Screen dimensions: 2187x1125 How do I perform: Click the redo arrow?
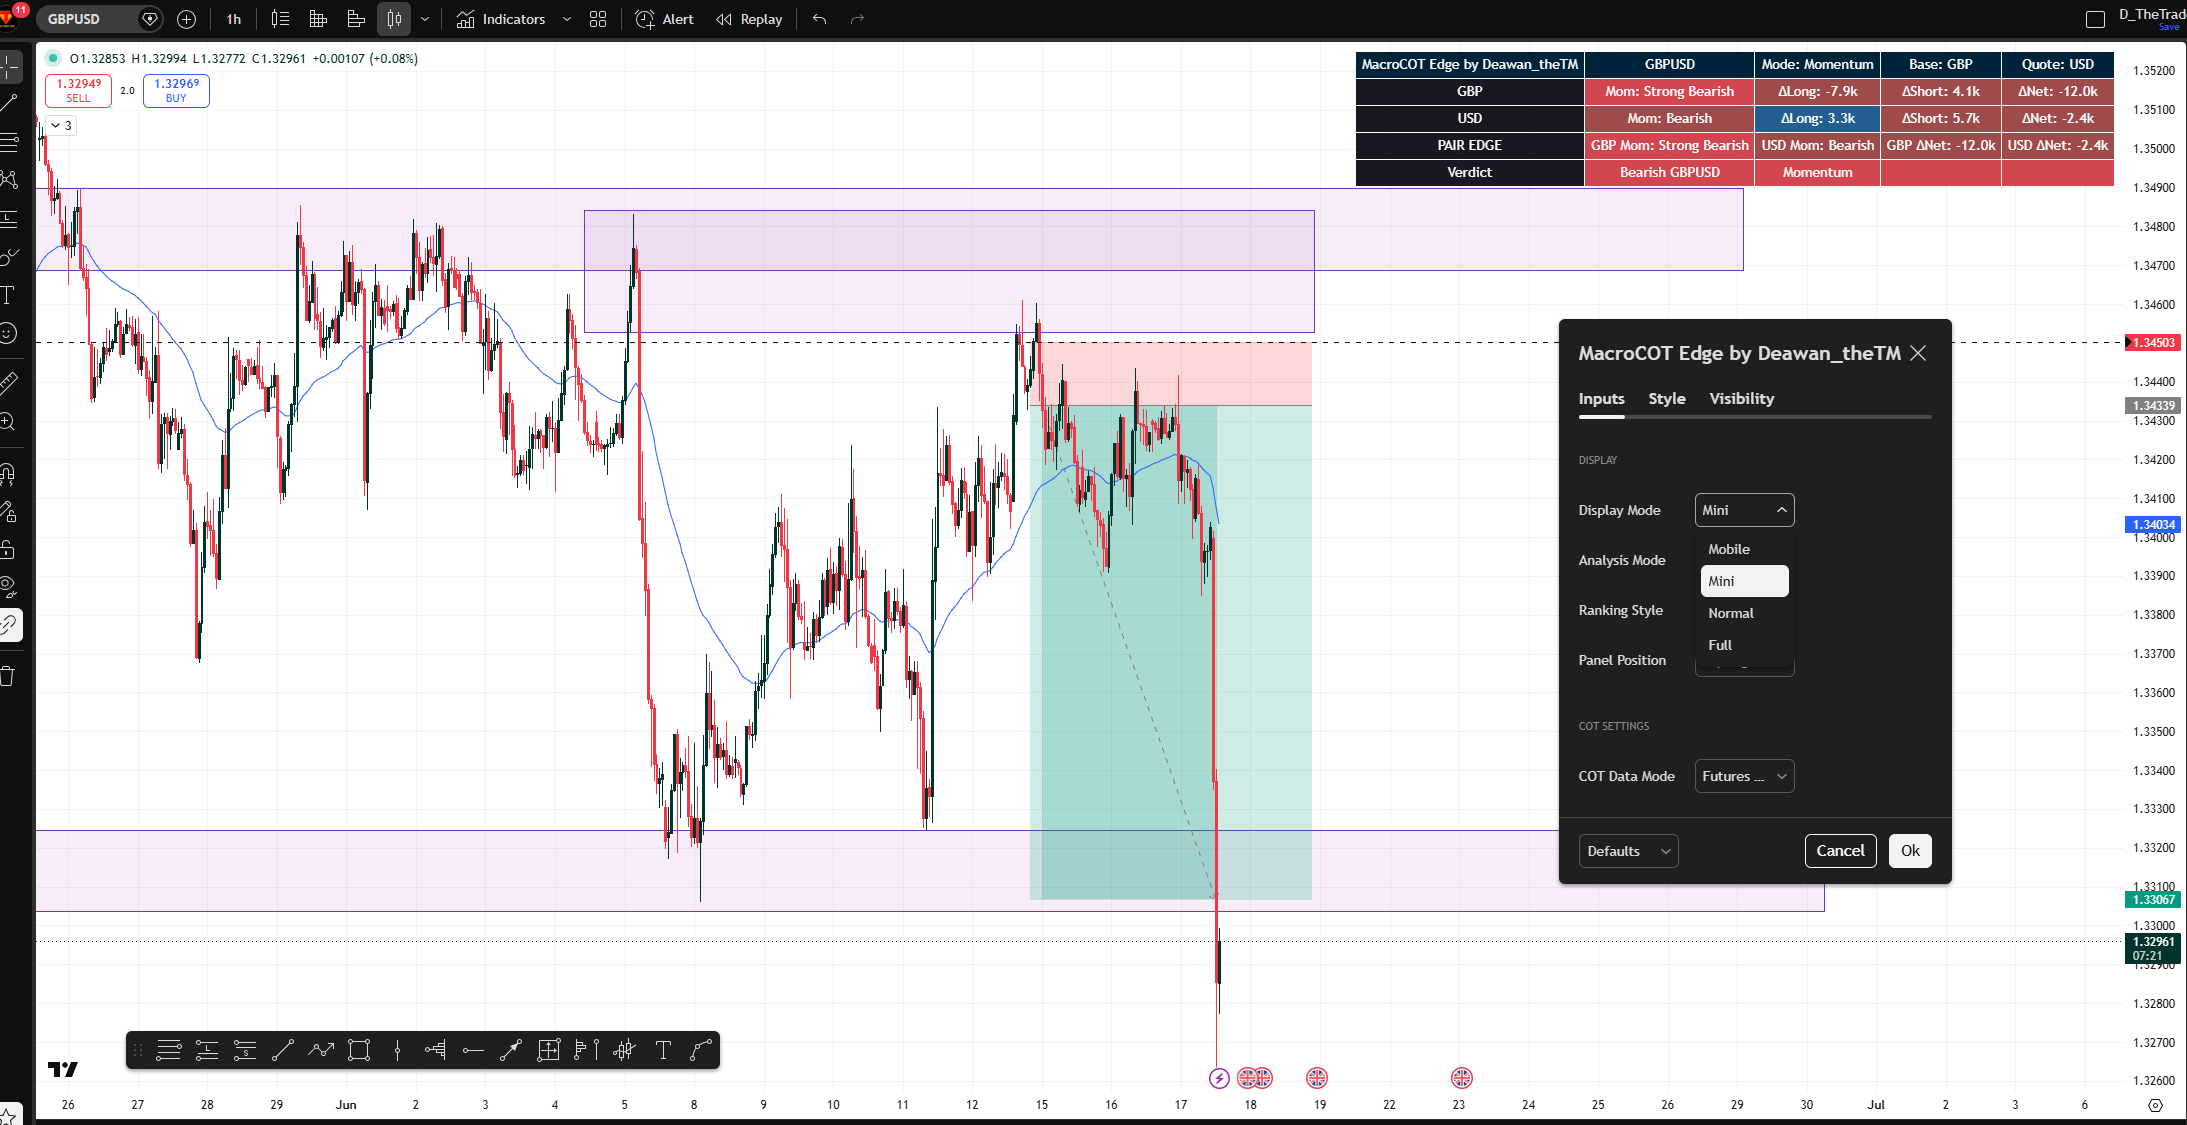(x=857, y=19)
